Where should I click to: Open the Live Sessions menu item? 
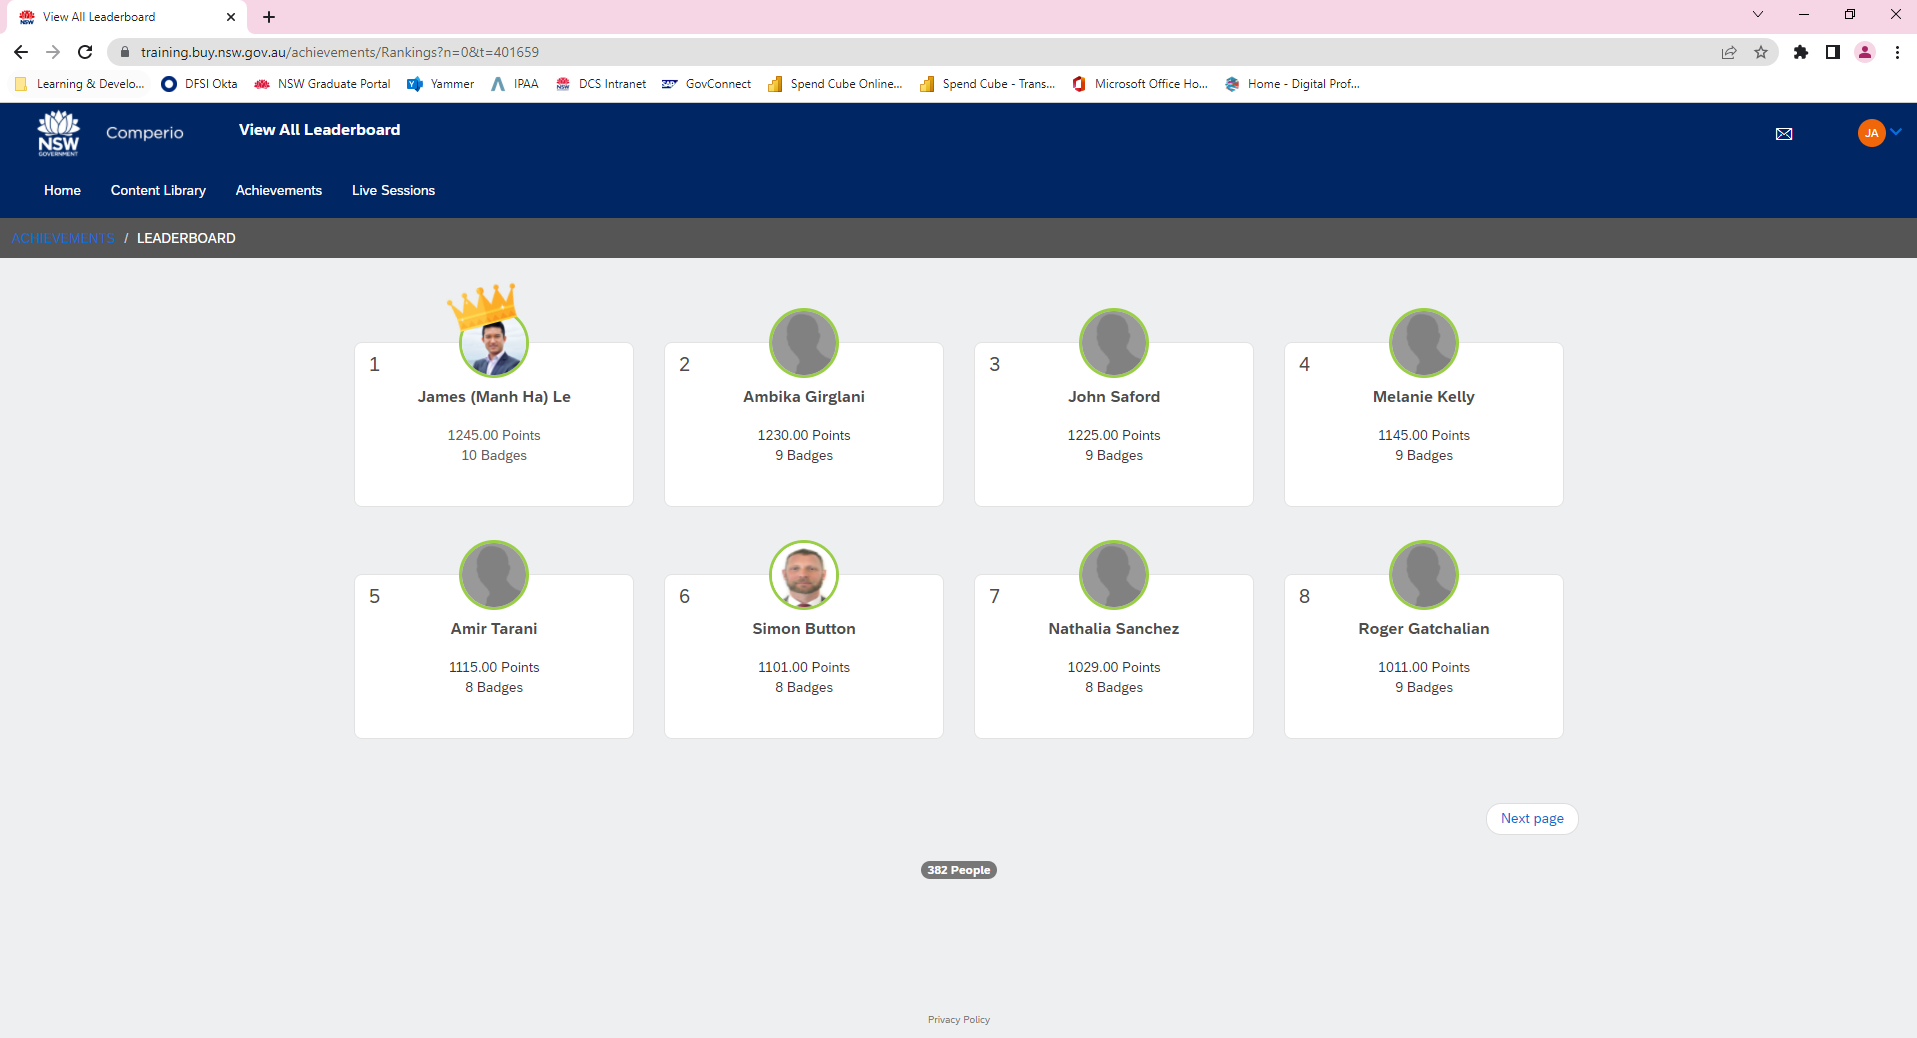pyautogui.click(x=393, y=190)
